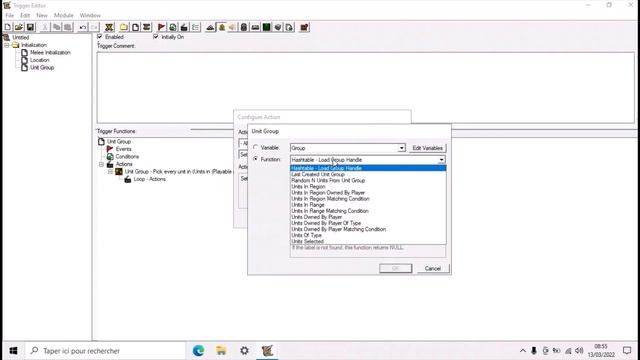Open the Import Manager icon

[x=289, y=27]
